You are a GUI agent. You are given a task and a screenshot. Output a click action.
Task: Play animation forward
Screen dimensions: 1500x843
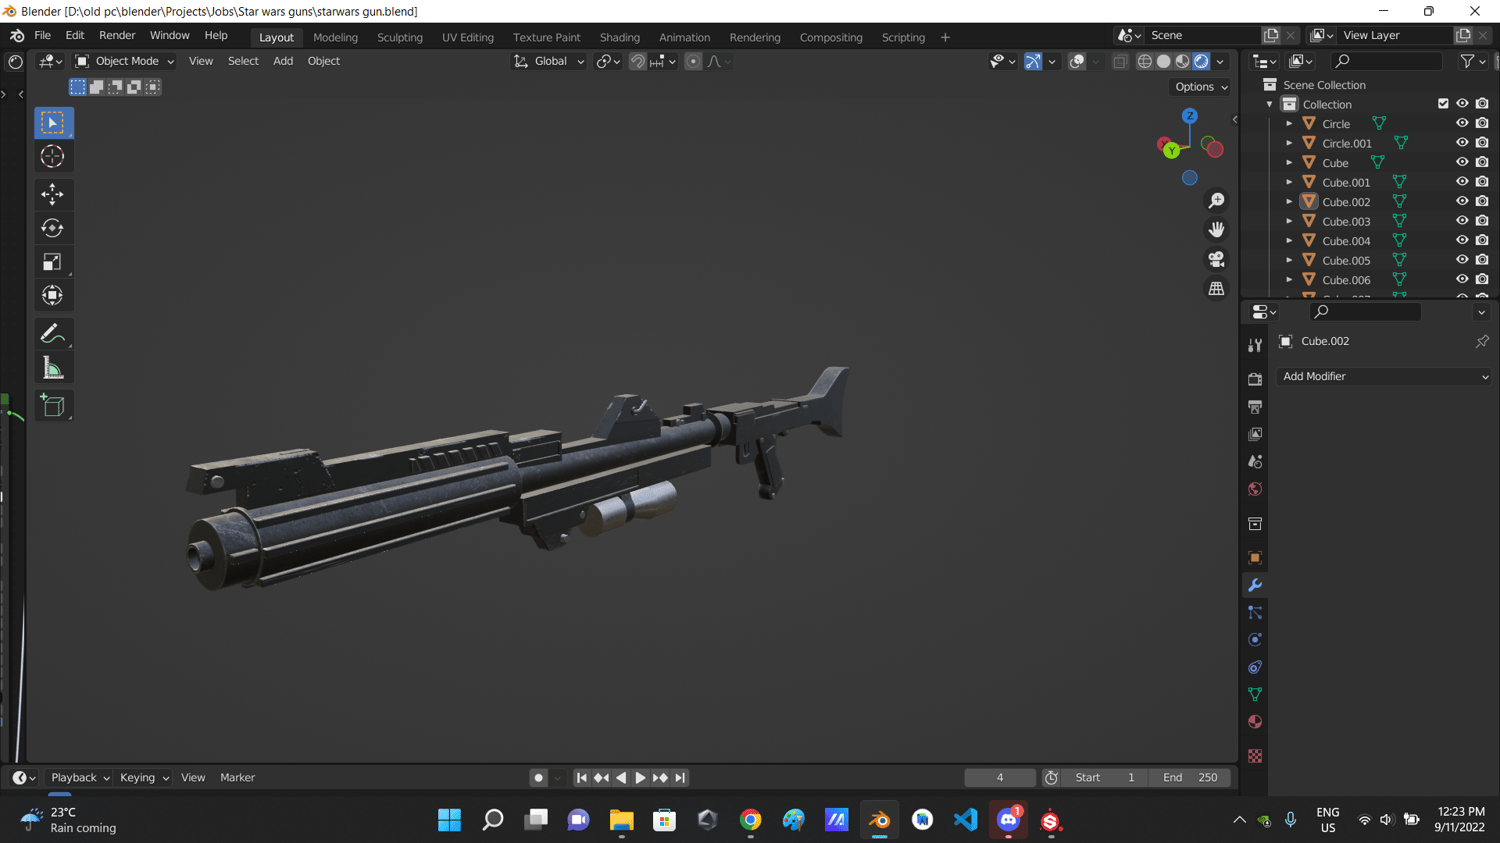tap(640, 777)
